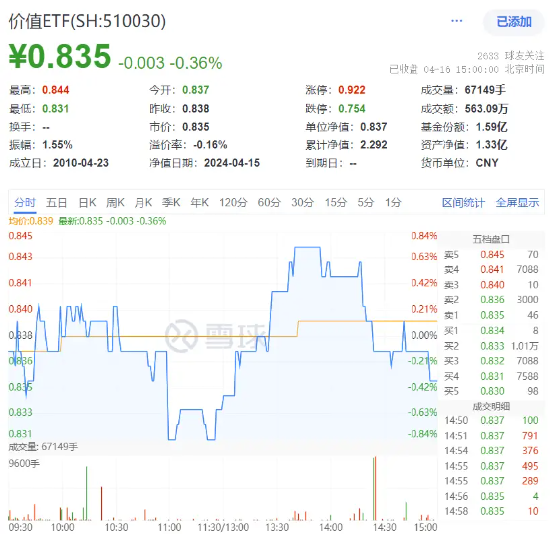550x535 pixels.
Task: Select the 卖4 row at 0.841
Action: 491,269
